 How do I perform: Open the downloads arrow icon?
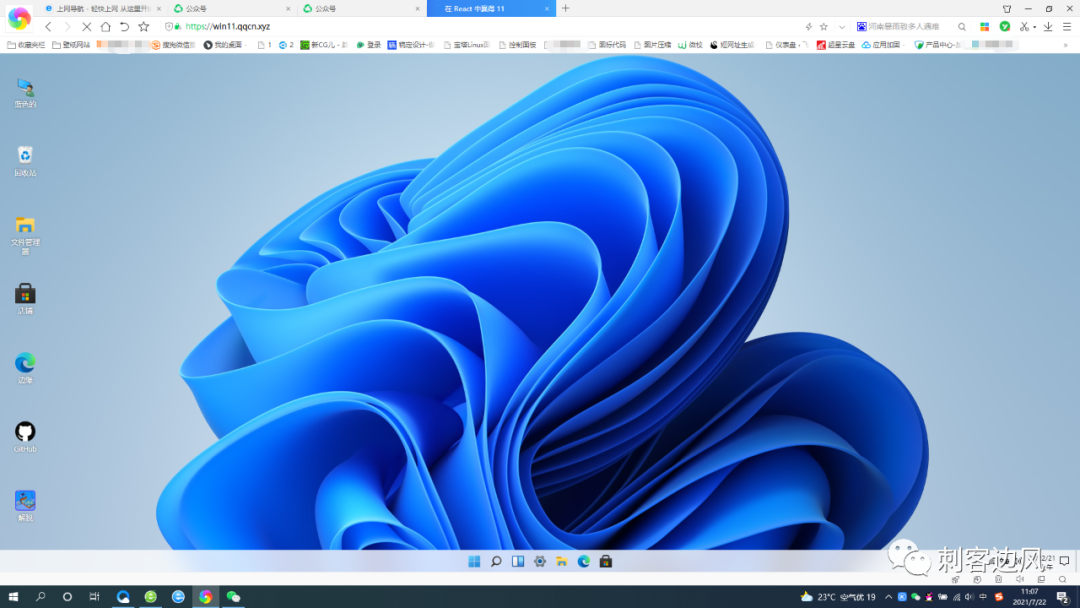click(1048, 26)
